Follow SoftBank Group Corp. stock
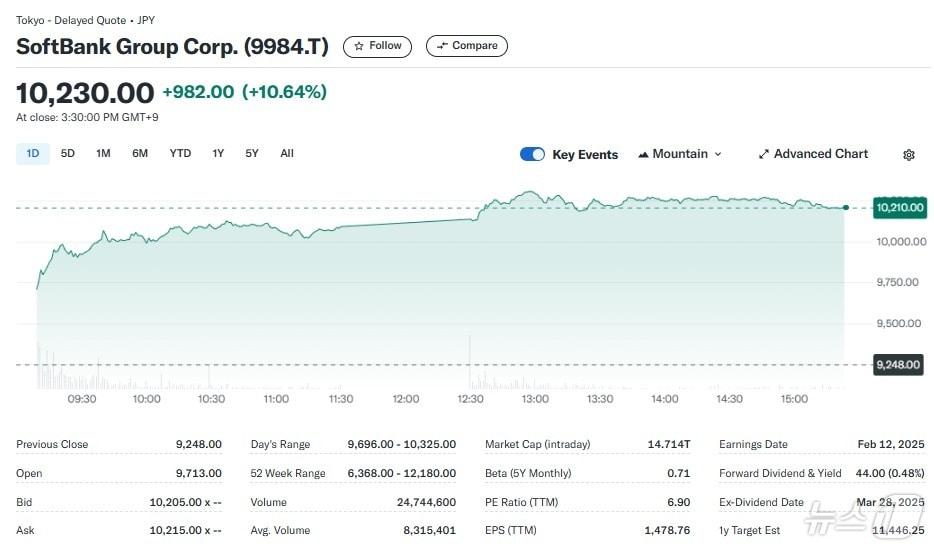The height and width of the screenshot is (551, 934). coord(377,46)
